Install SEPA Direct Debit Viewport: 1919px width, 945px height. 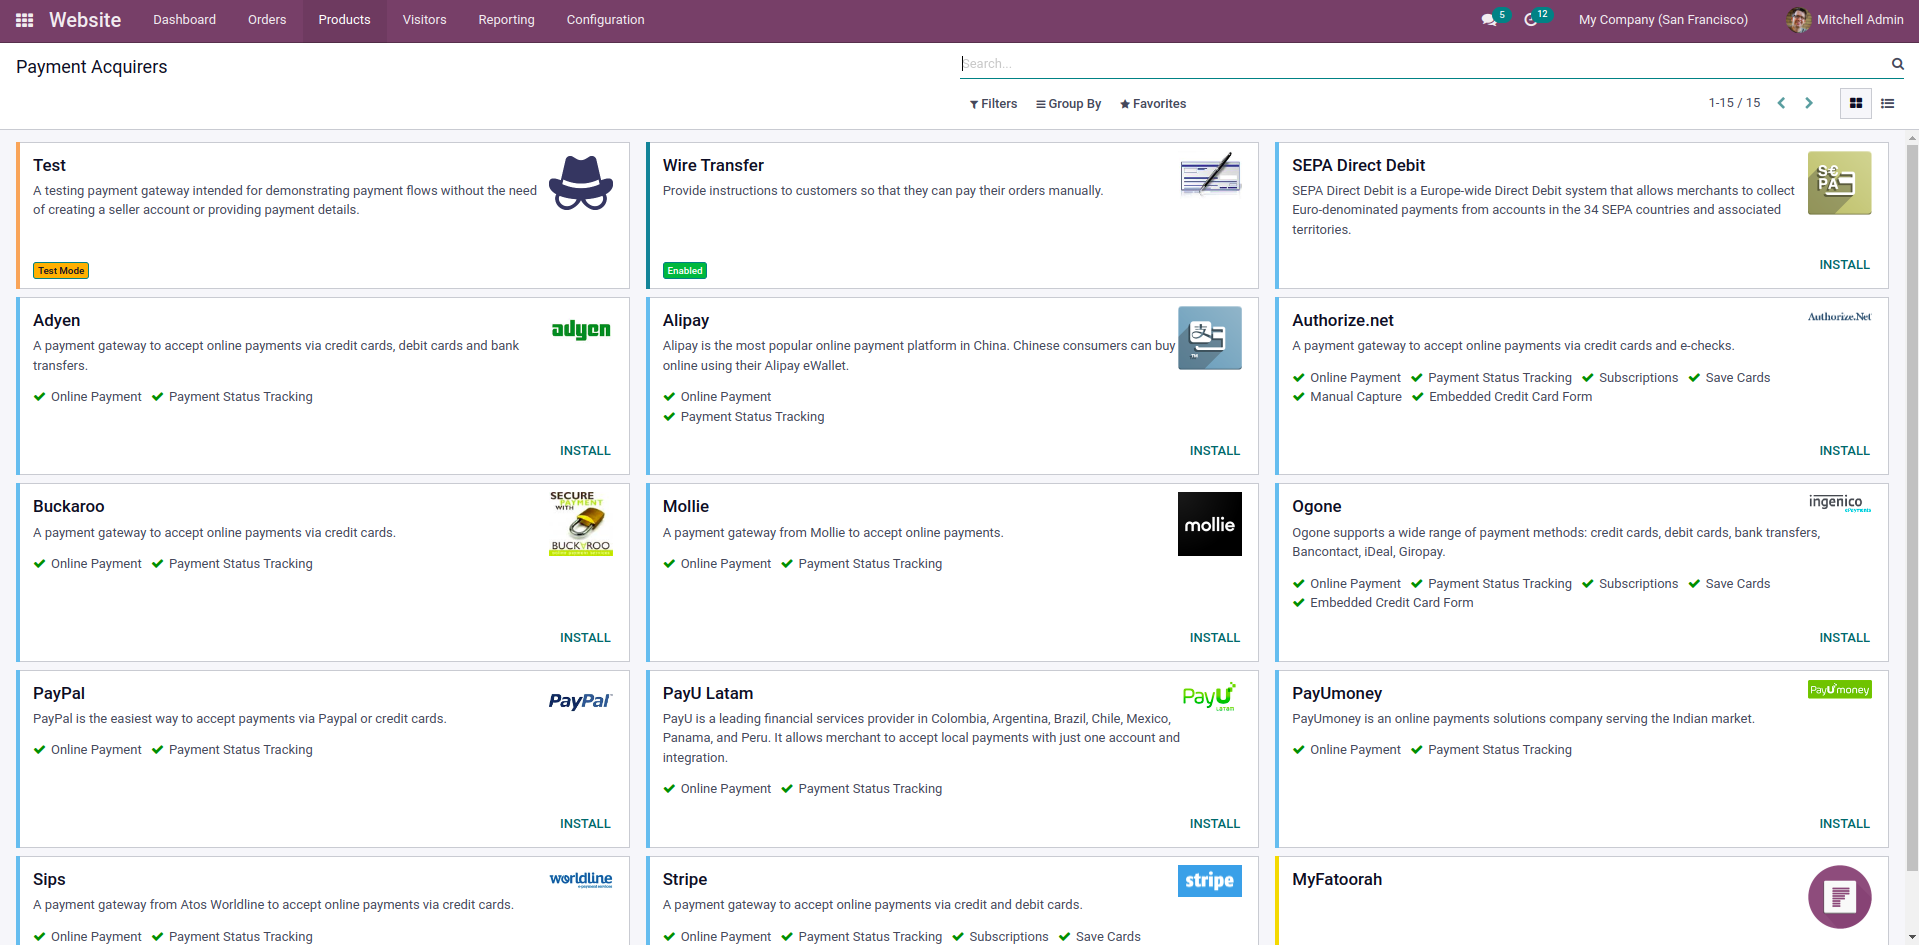point(1844,265)
